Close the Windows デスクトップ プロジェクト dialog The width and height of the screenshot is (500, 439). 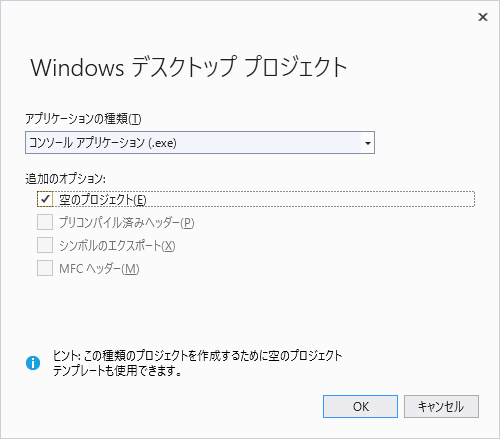coord(483,17)
